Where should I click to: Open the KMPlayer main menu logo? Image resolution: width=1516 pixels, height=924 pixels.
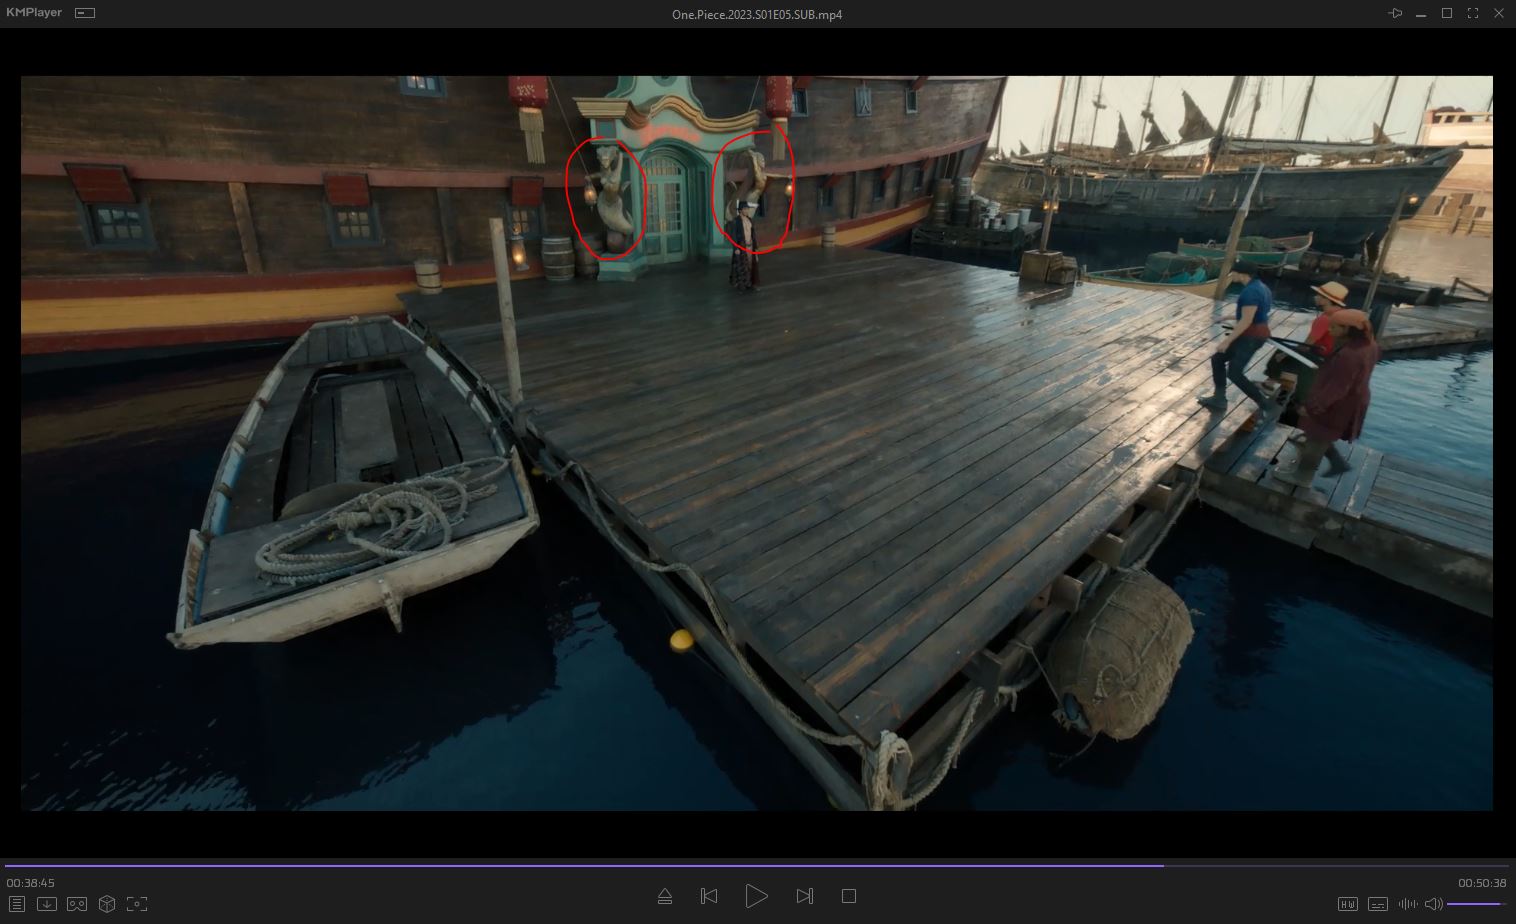point(33,13)
